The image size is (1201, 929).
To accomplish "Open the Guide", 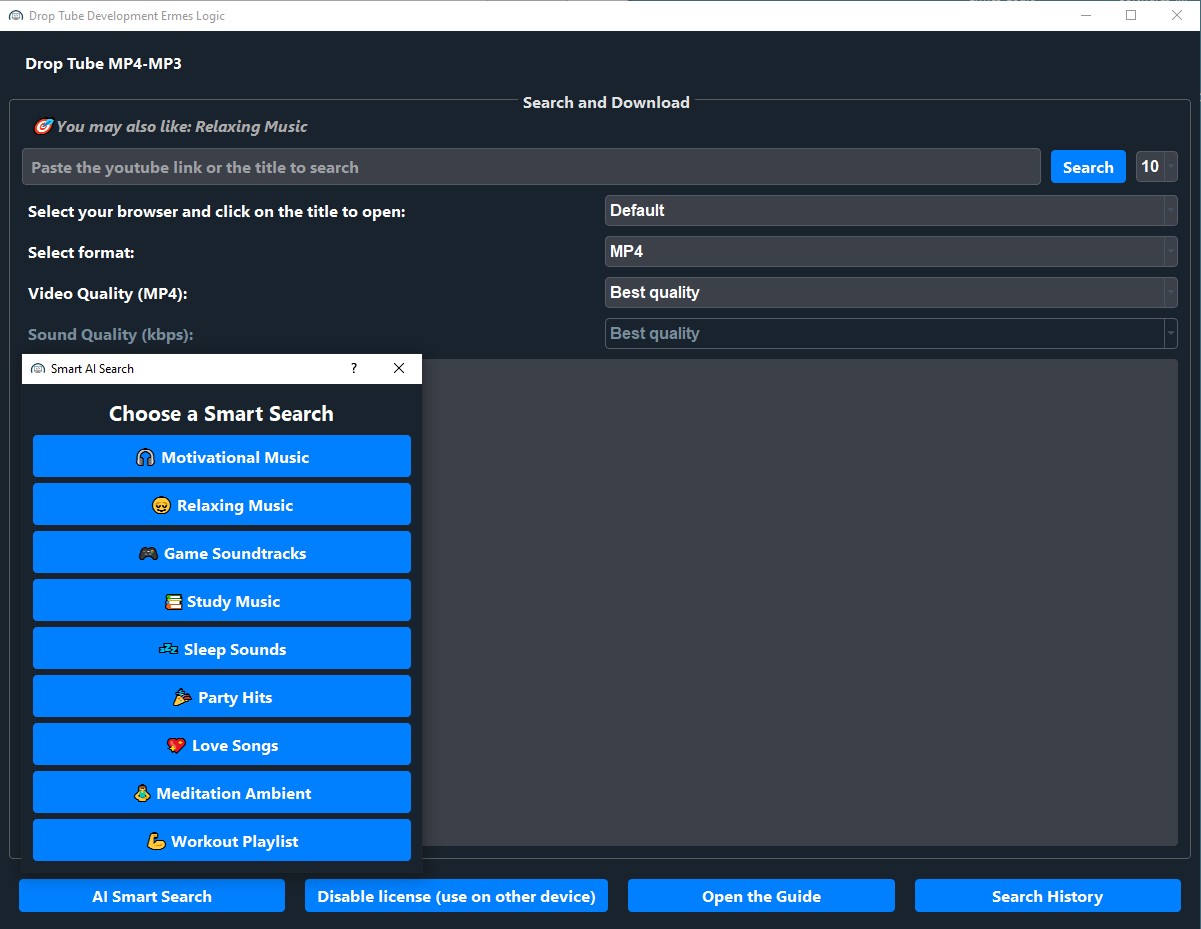I will [761, 897].
